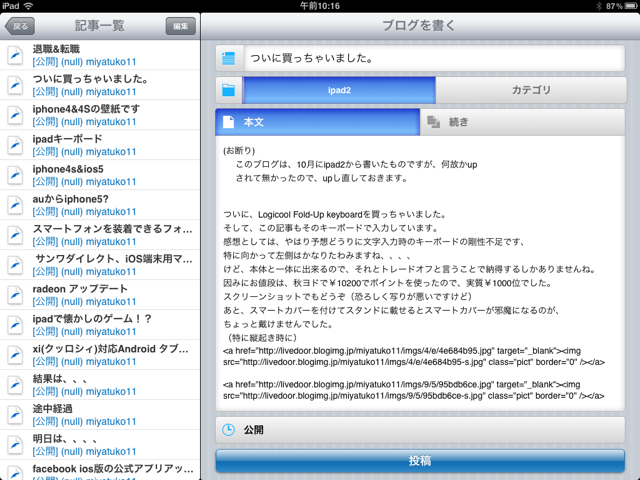The image size is (640, 480).
Task: Open article xi(クッロシィ)対応Android タブ…
Action: pyautogui.click(x=100, y=355)
